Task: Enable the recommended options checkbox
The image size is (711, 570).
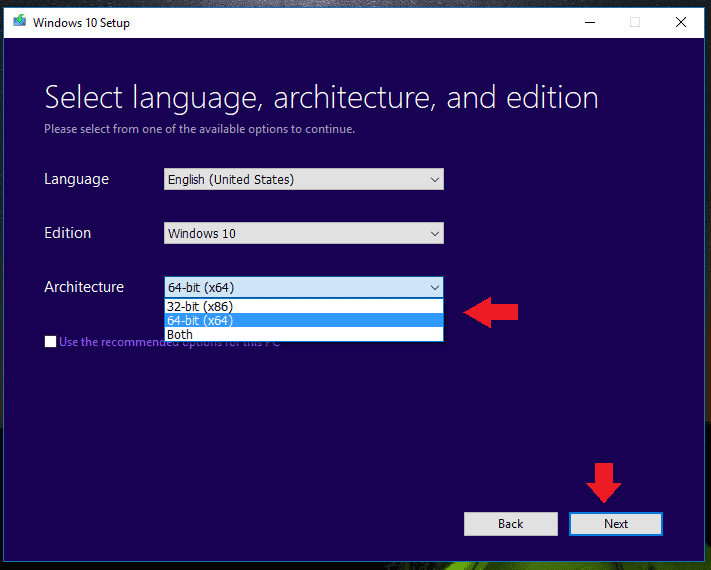Action: tap(50, 341)
